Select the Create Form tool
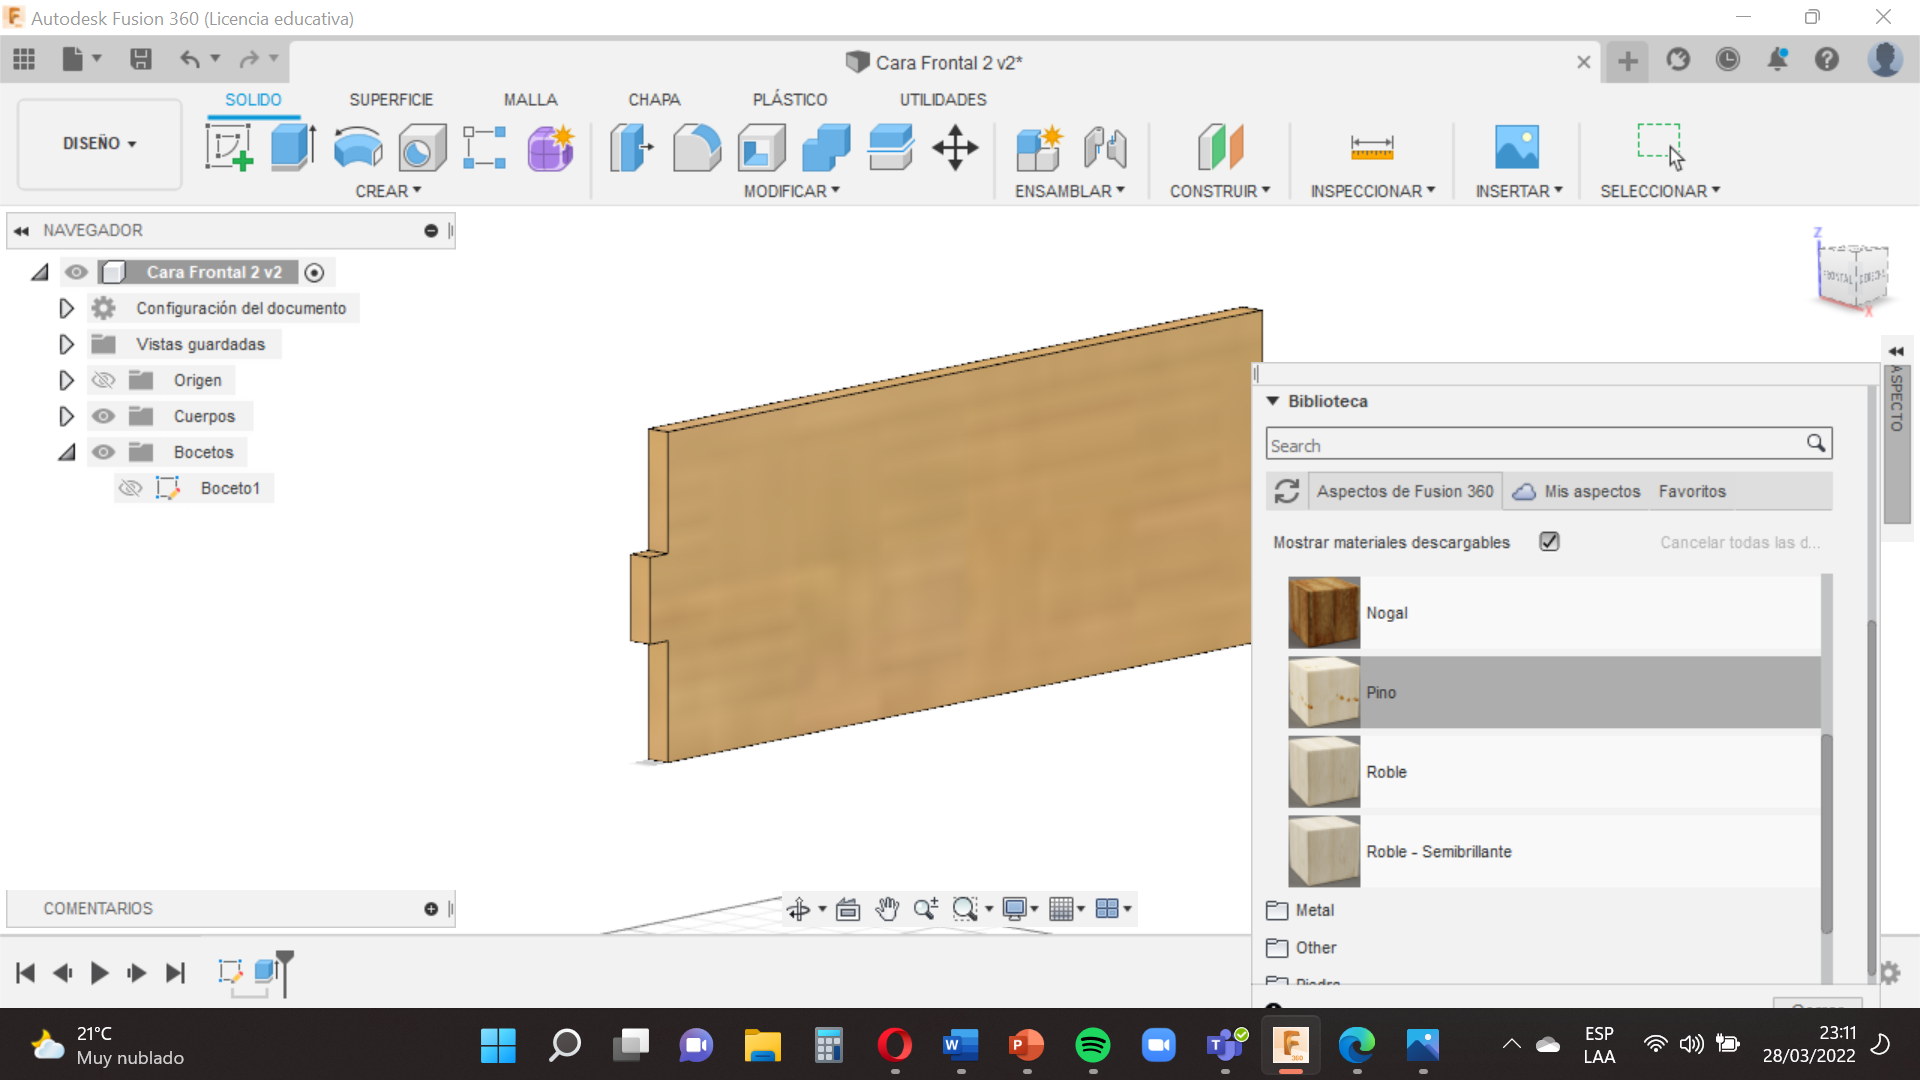Image resolution: width=1920 pixels, height=1080 pixels. 550,147
